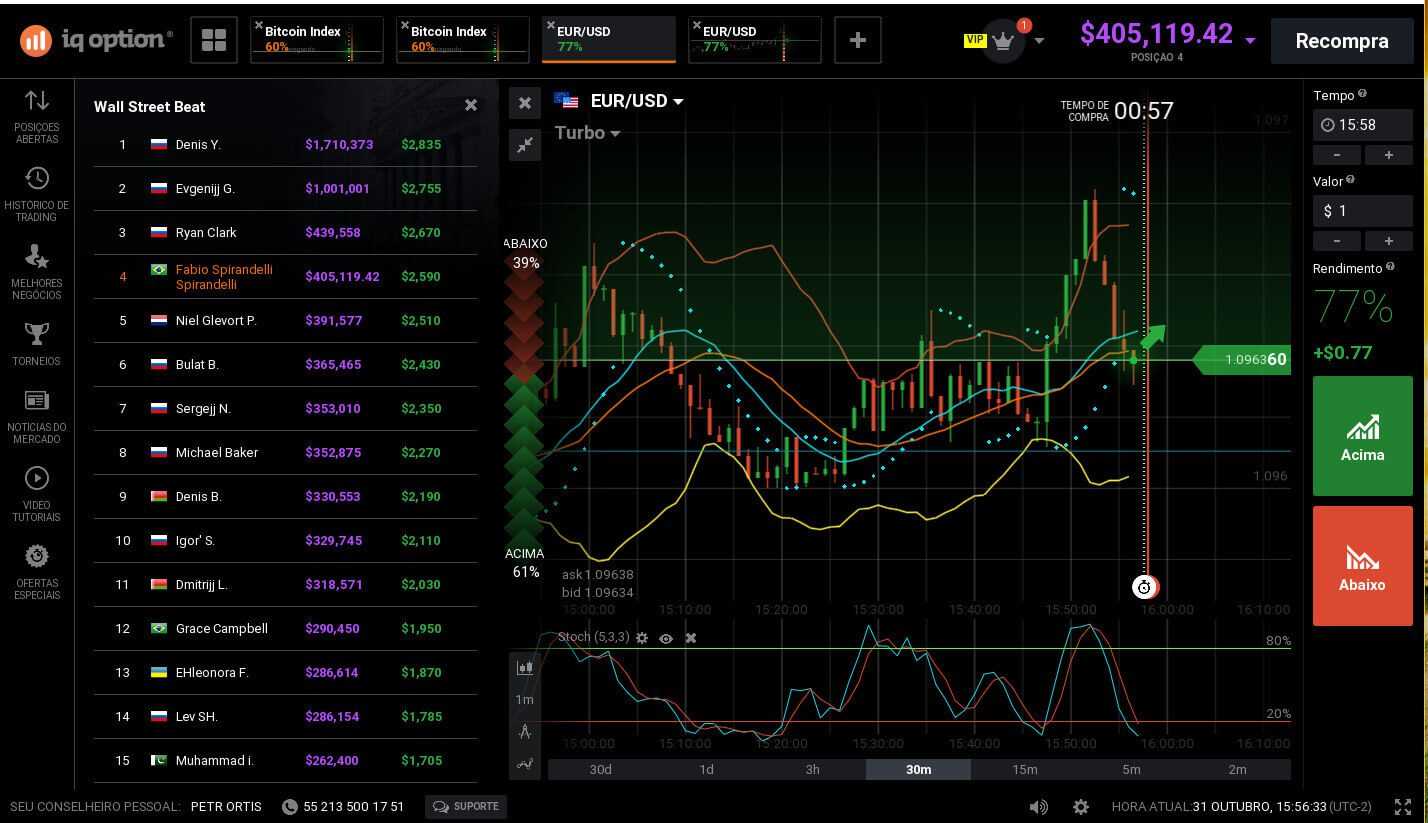Viewport: 1428px width, 823px height.
Task: Toggle fullscreen mode icon
Action: pyautogui.click(x=1403, y=806)
